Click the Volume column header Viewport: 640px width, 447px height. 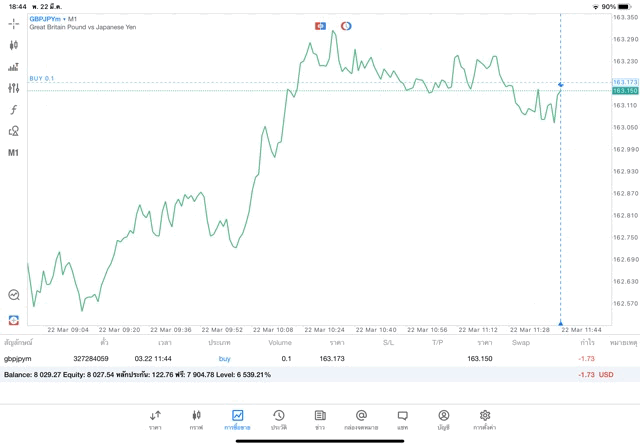click(280, 342)
